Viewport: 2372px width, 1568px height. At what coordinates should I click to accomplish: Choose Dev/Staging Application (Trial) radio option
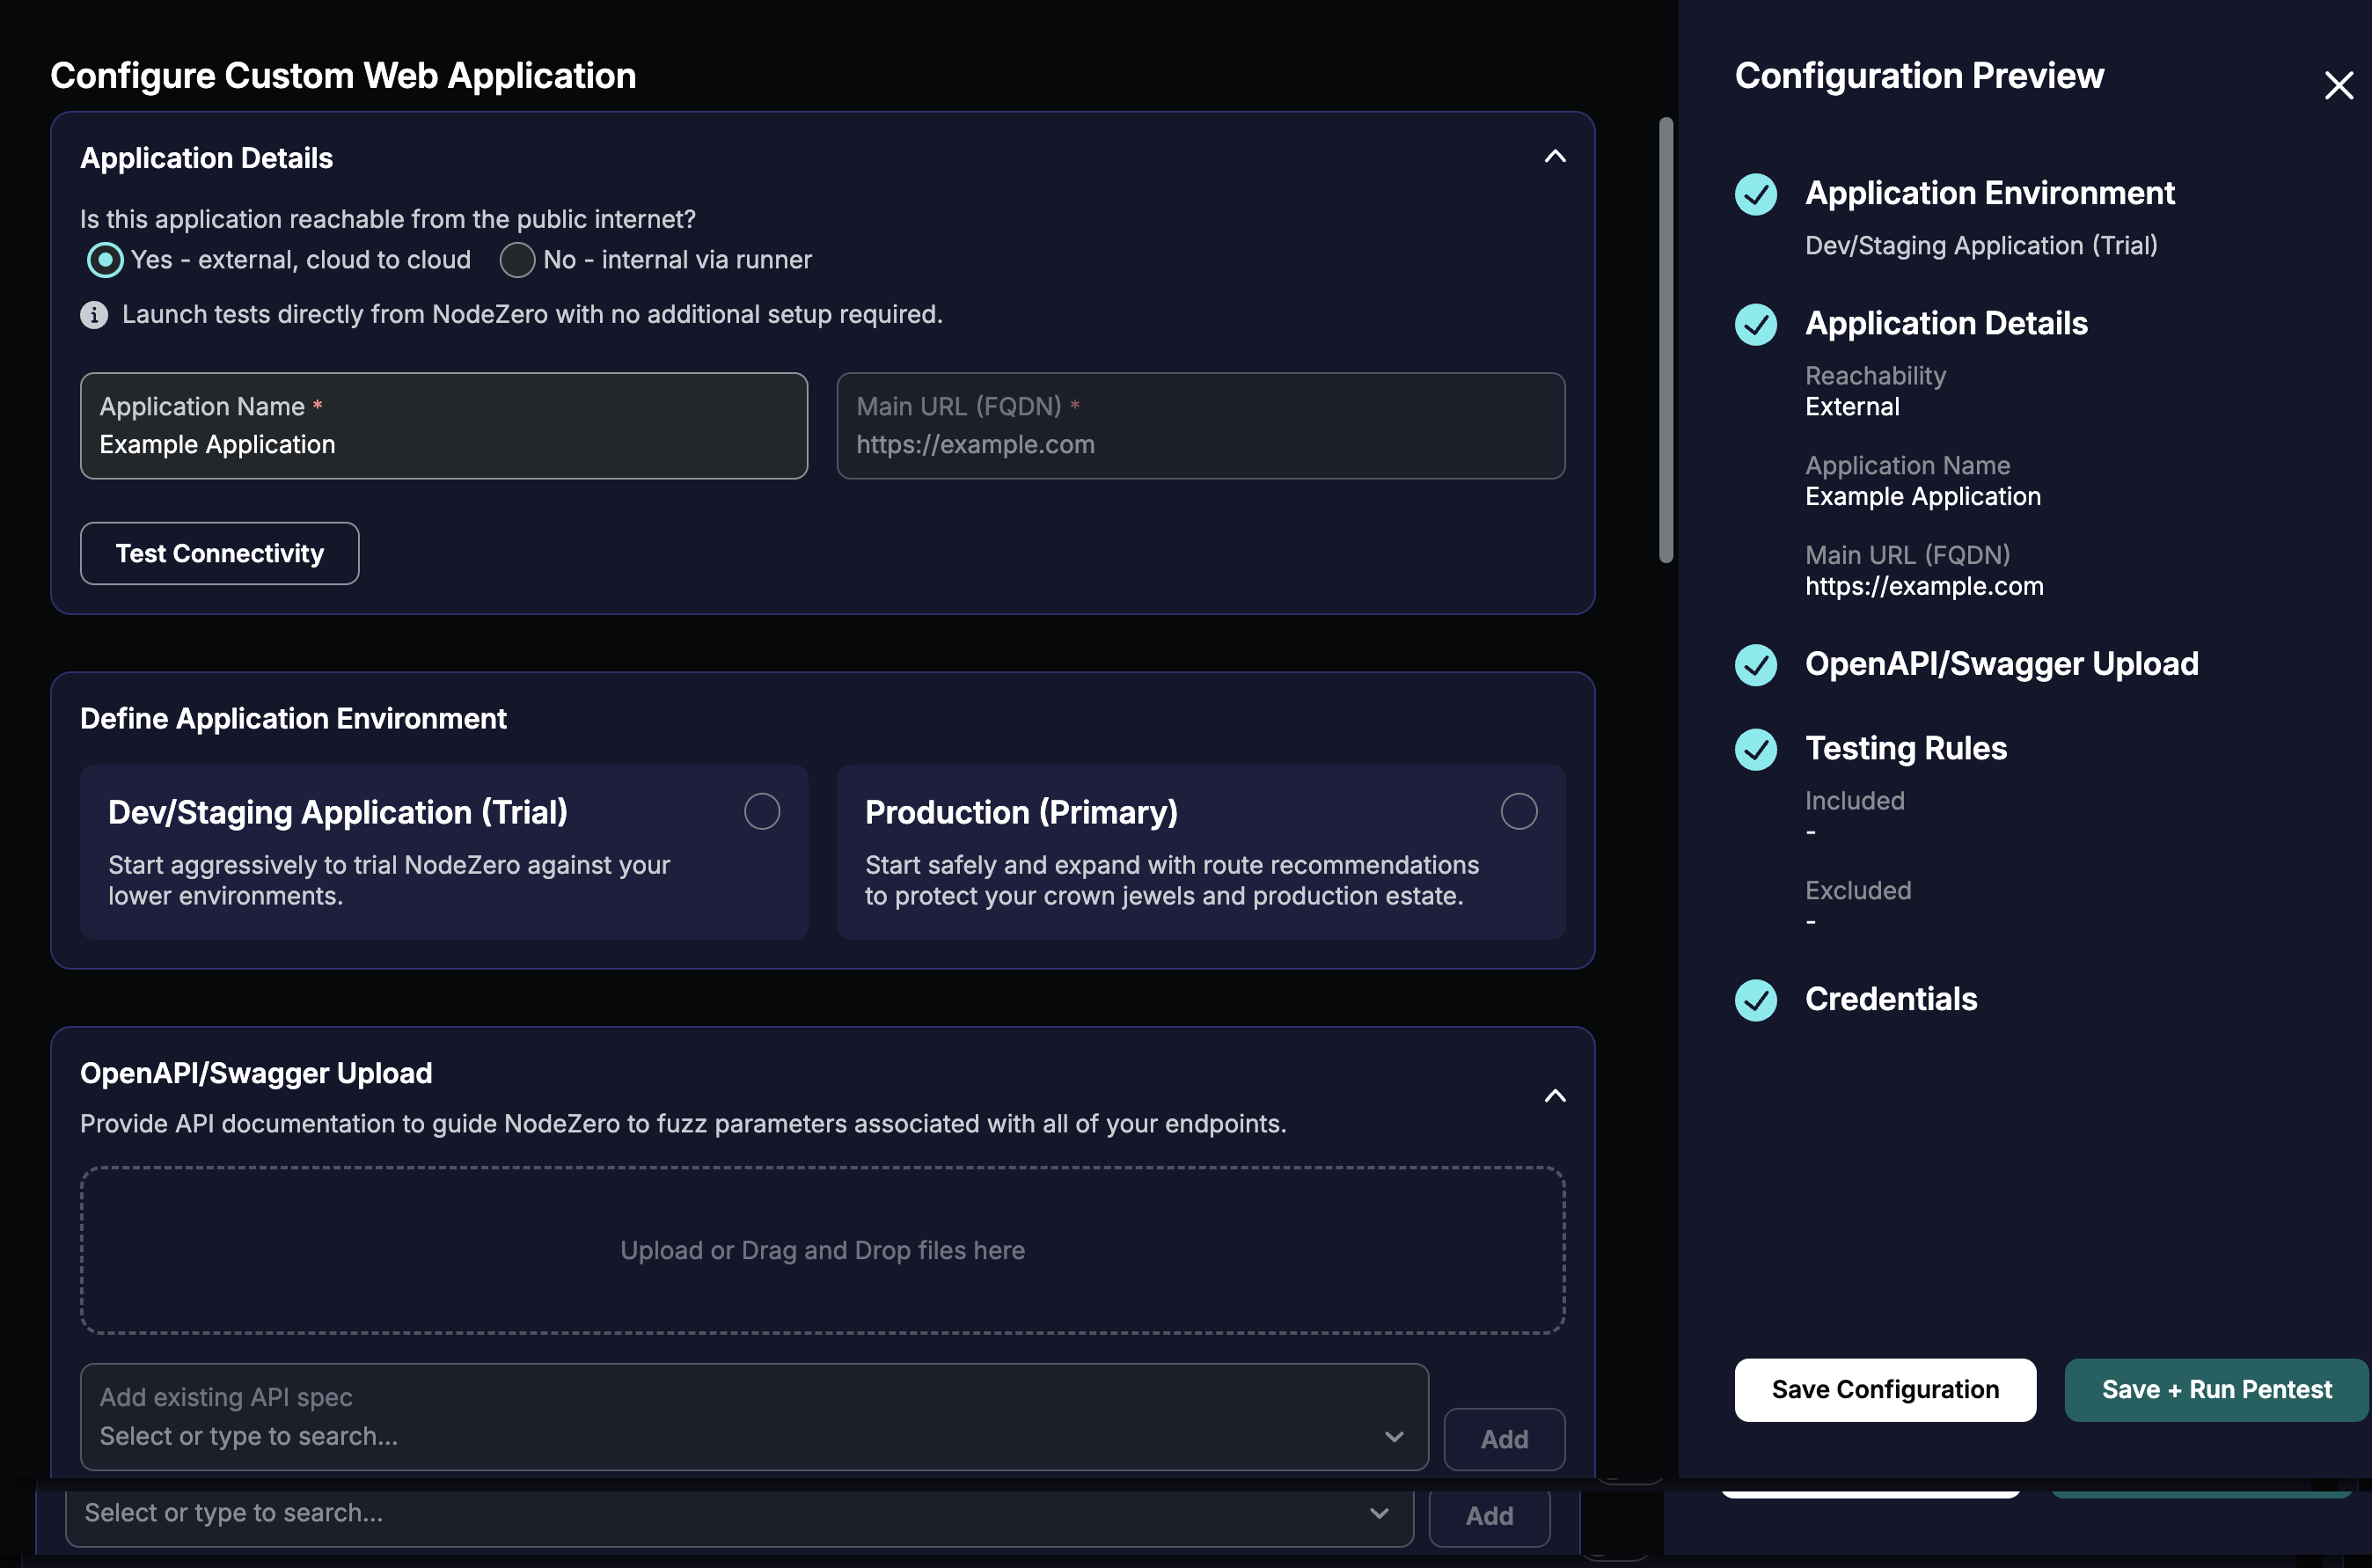[762, 811]
